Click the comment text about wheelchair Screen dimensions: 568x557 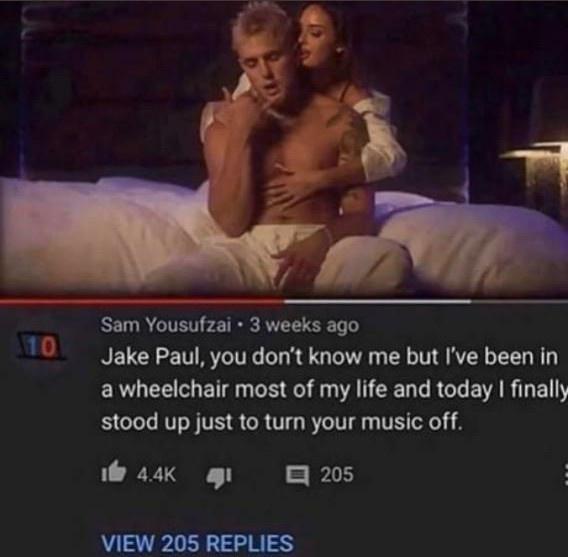click(333, 390)
